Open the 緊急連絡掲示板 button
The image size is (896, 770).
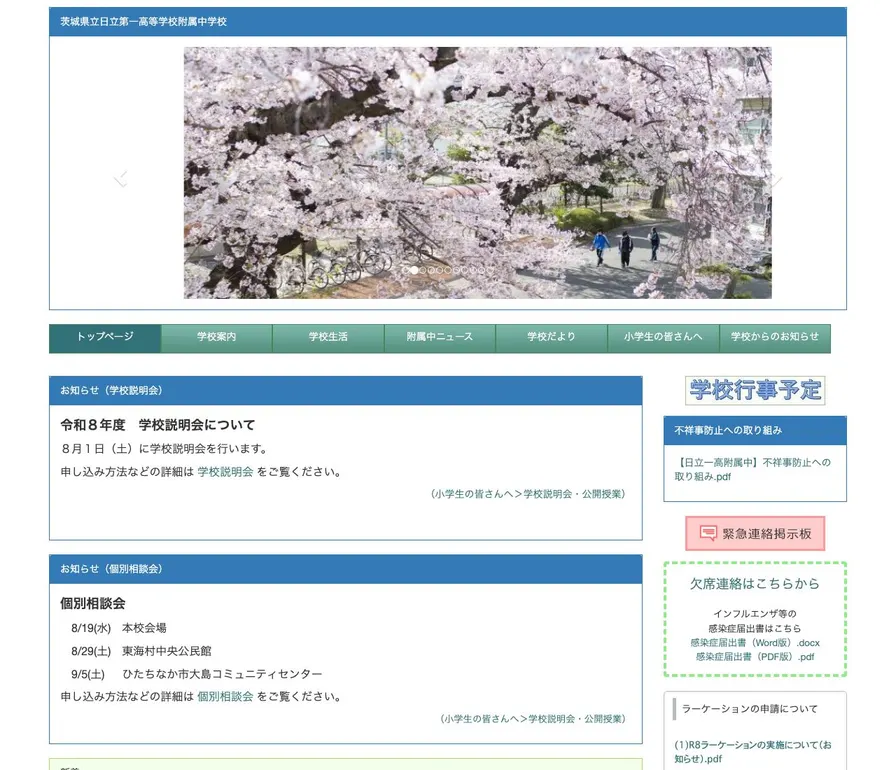[755, 534]
